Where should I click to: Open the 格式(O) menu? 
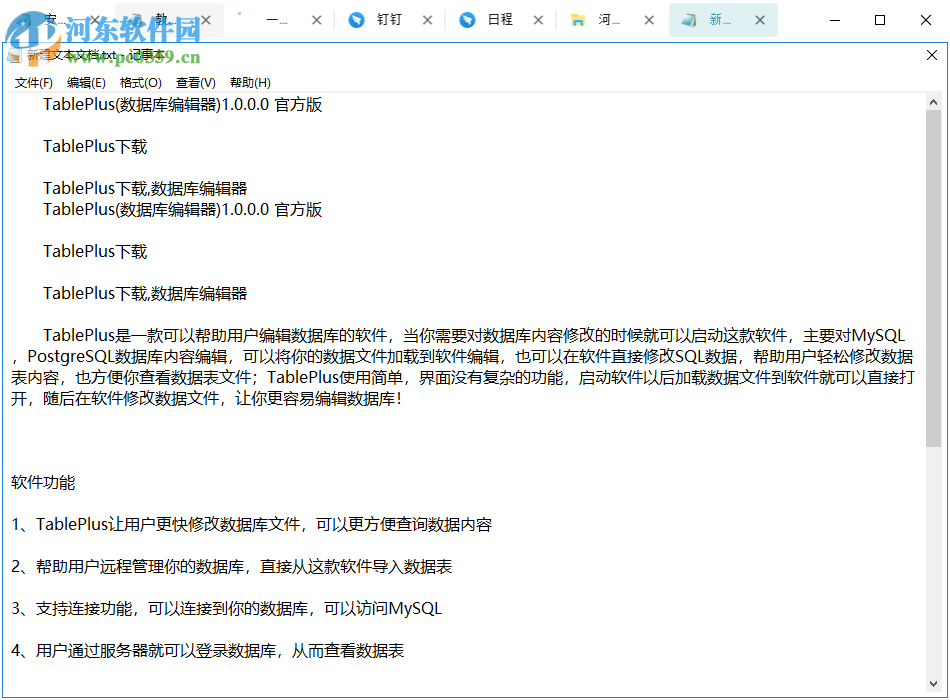click(x=141, y=82)
